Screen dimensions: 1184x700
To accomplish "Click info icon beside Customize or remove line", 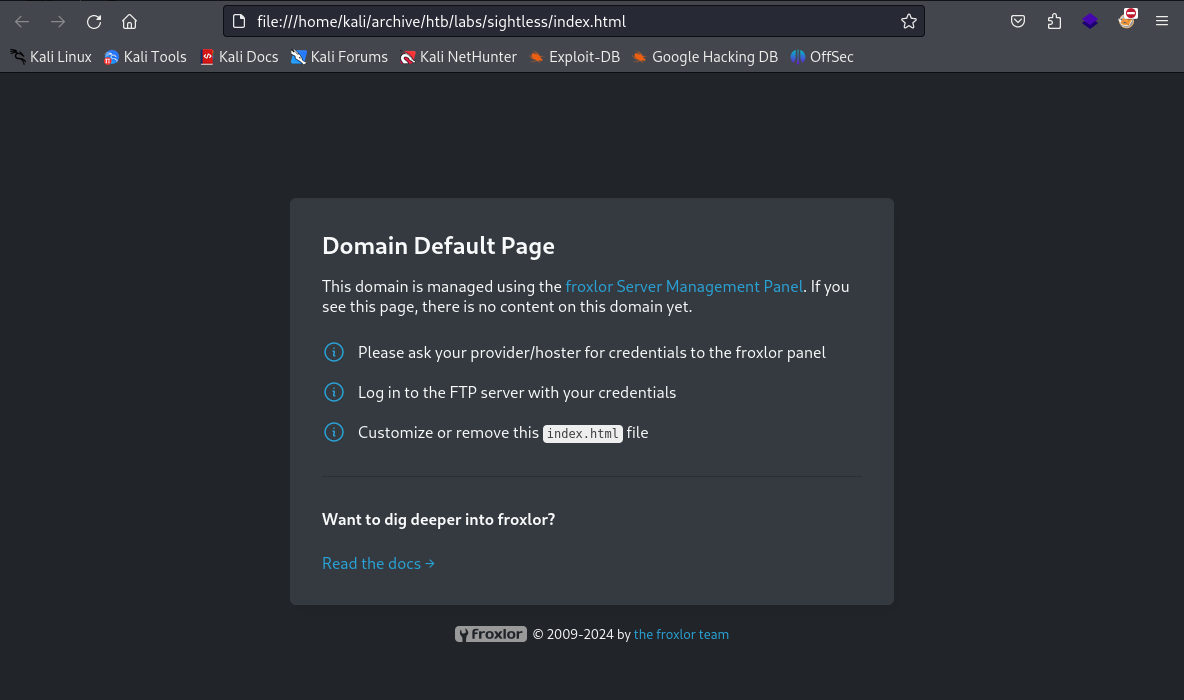I will tap(334, 432).
